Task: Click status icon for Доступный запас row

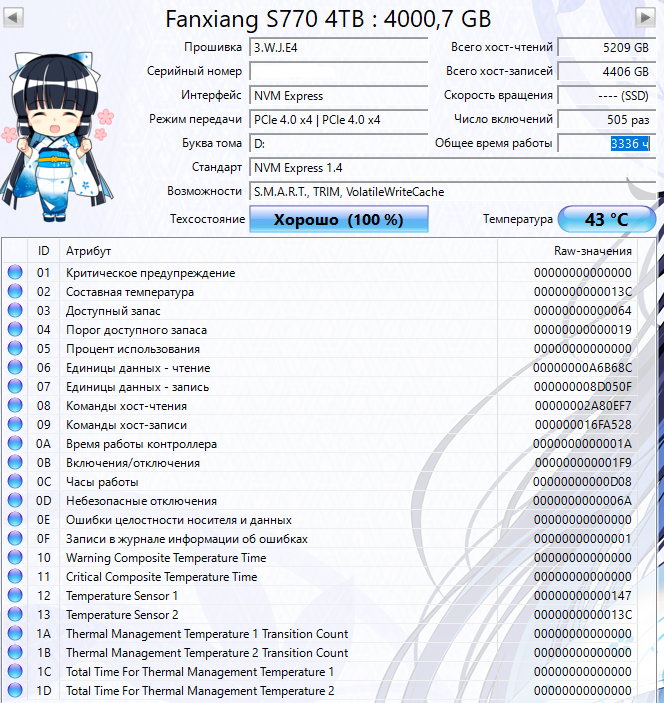Action: click(15, 311)
